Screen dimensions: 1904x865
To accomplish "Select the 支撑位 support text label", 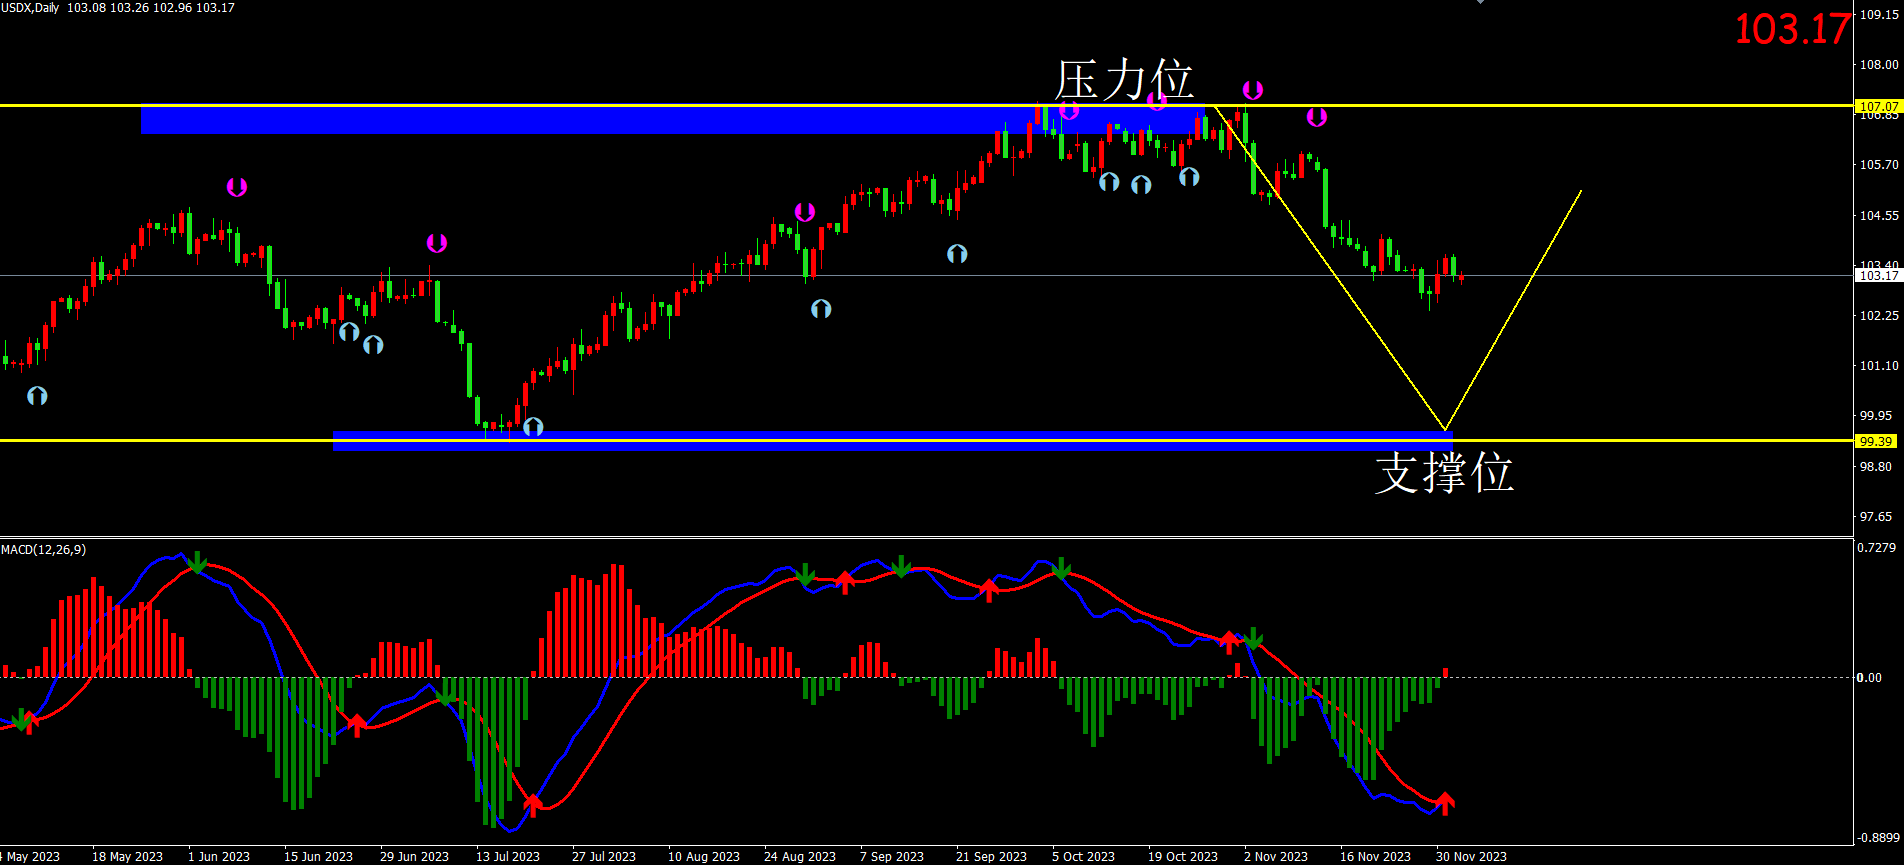I will pos(1444,473).
